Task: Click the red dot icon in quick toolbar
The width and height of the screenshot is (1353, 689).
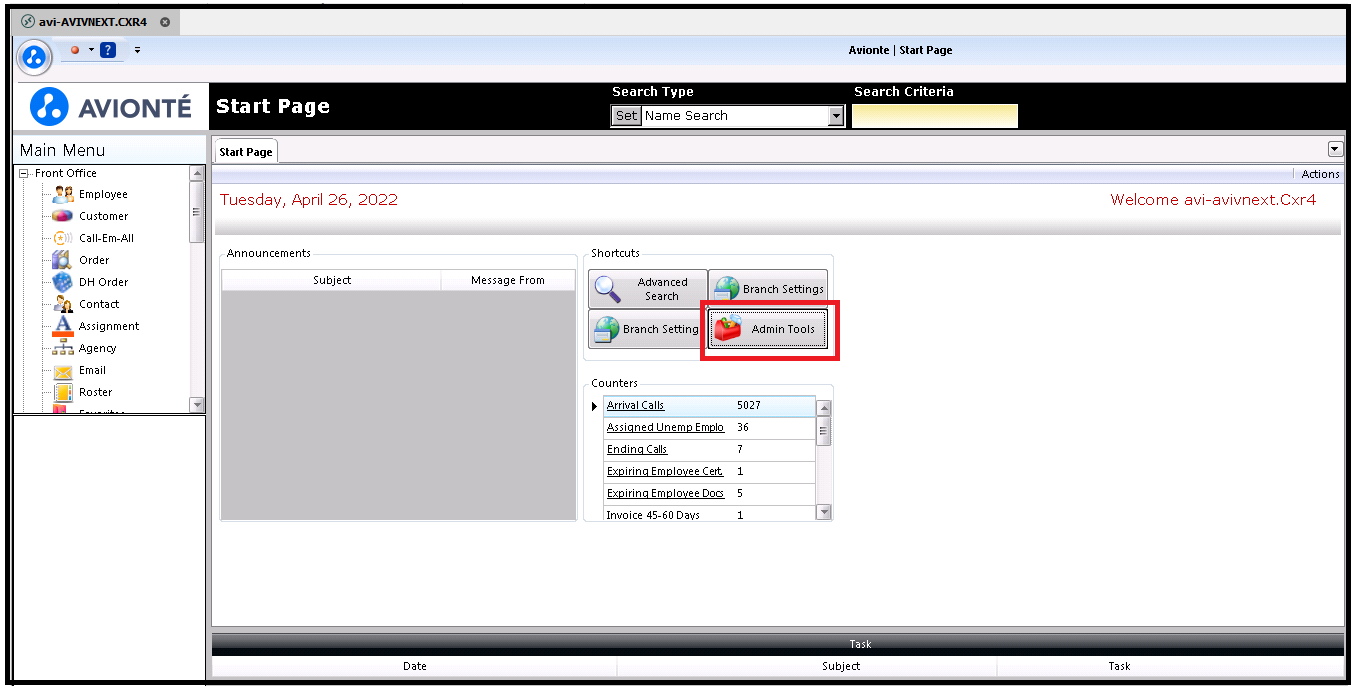Action: point(75,50)
